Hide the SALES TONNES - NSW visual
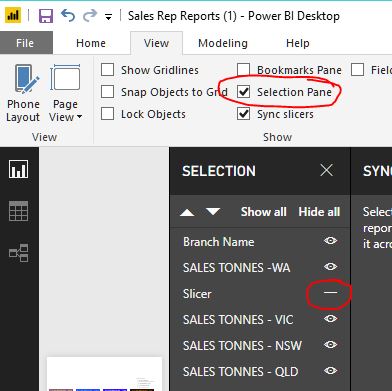This screenshot has width=392, height=391. [330, 345]
